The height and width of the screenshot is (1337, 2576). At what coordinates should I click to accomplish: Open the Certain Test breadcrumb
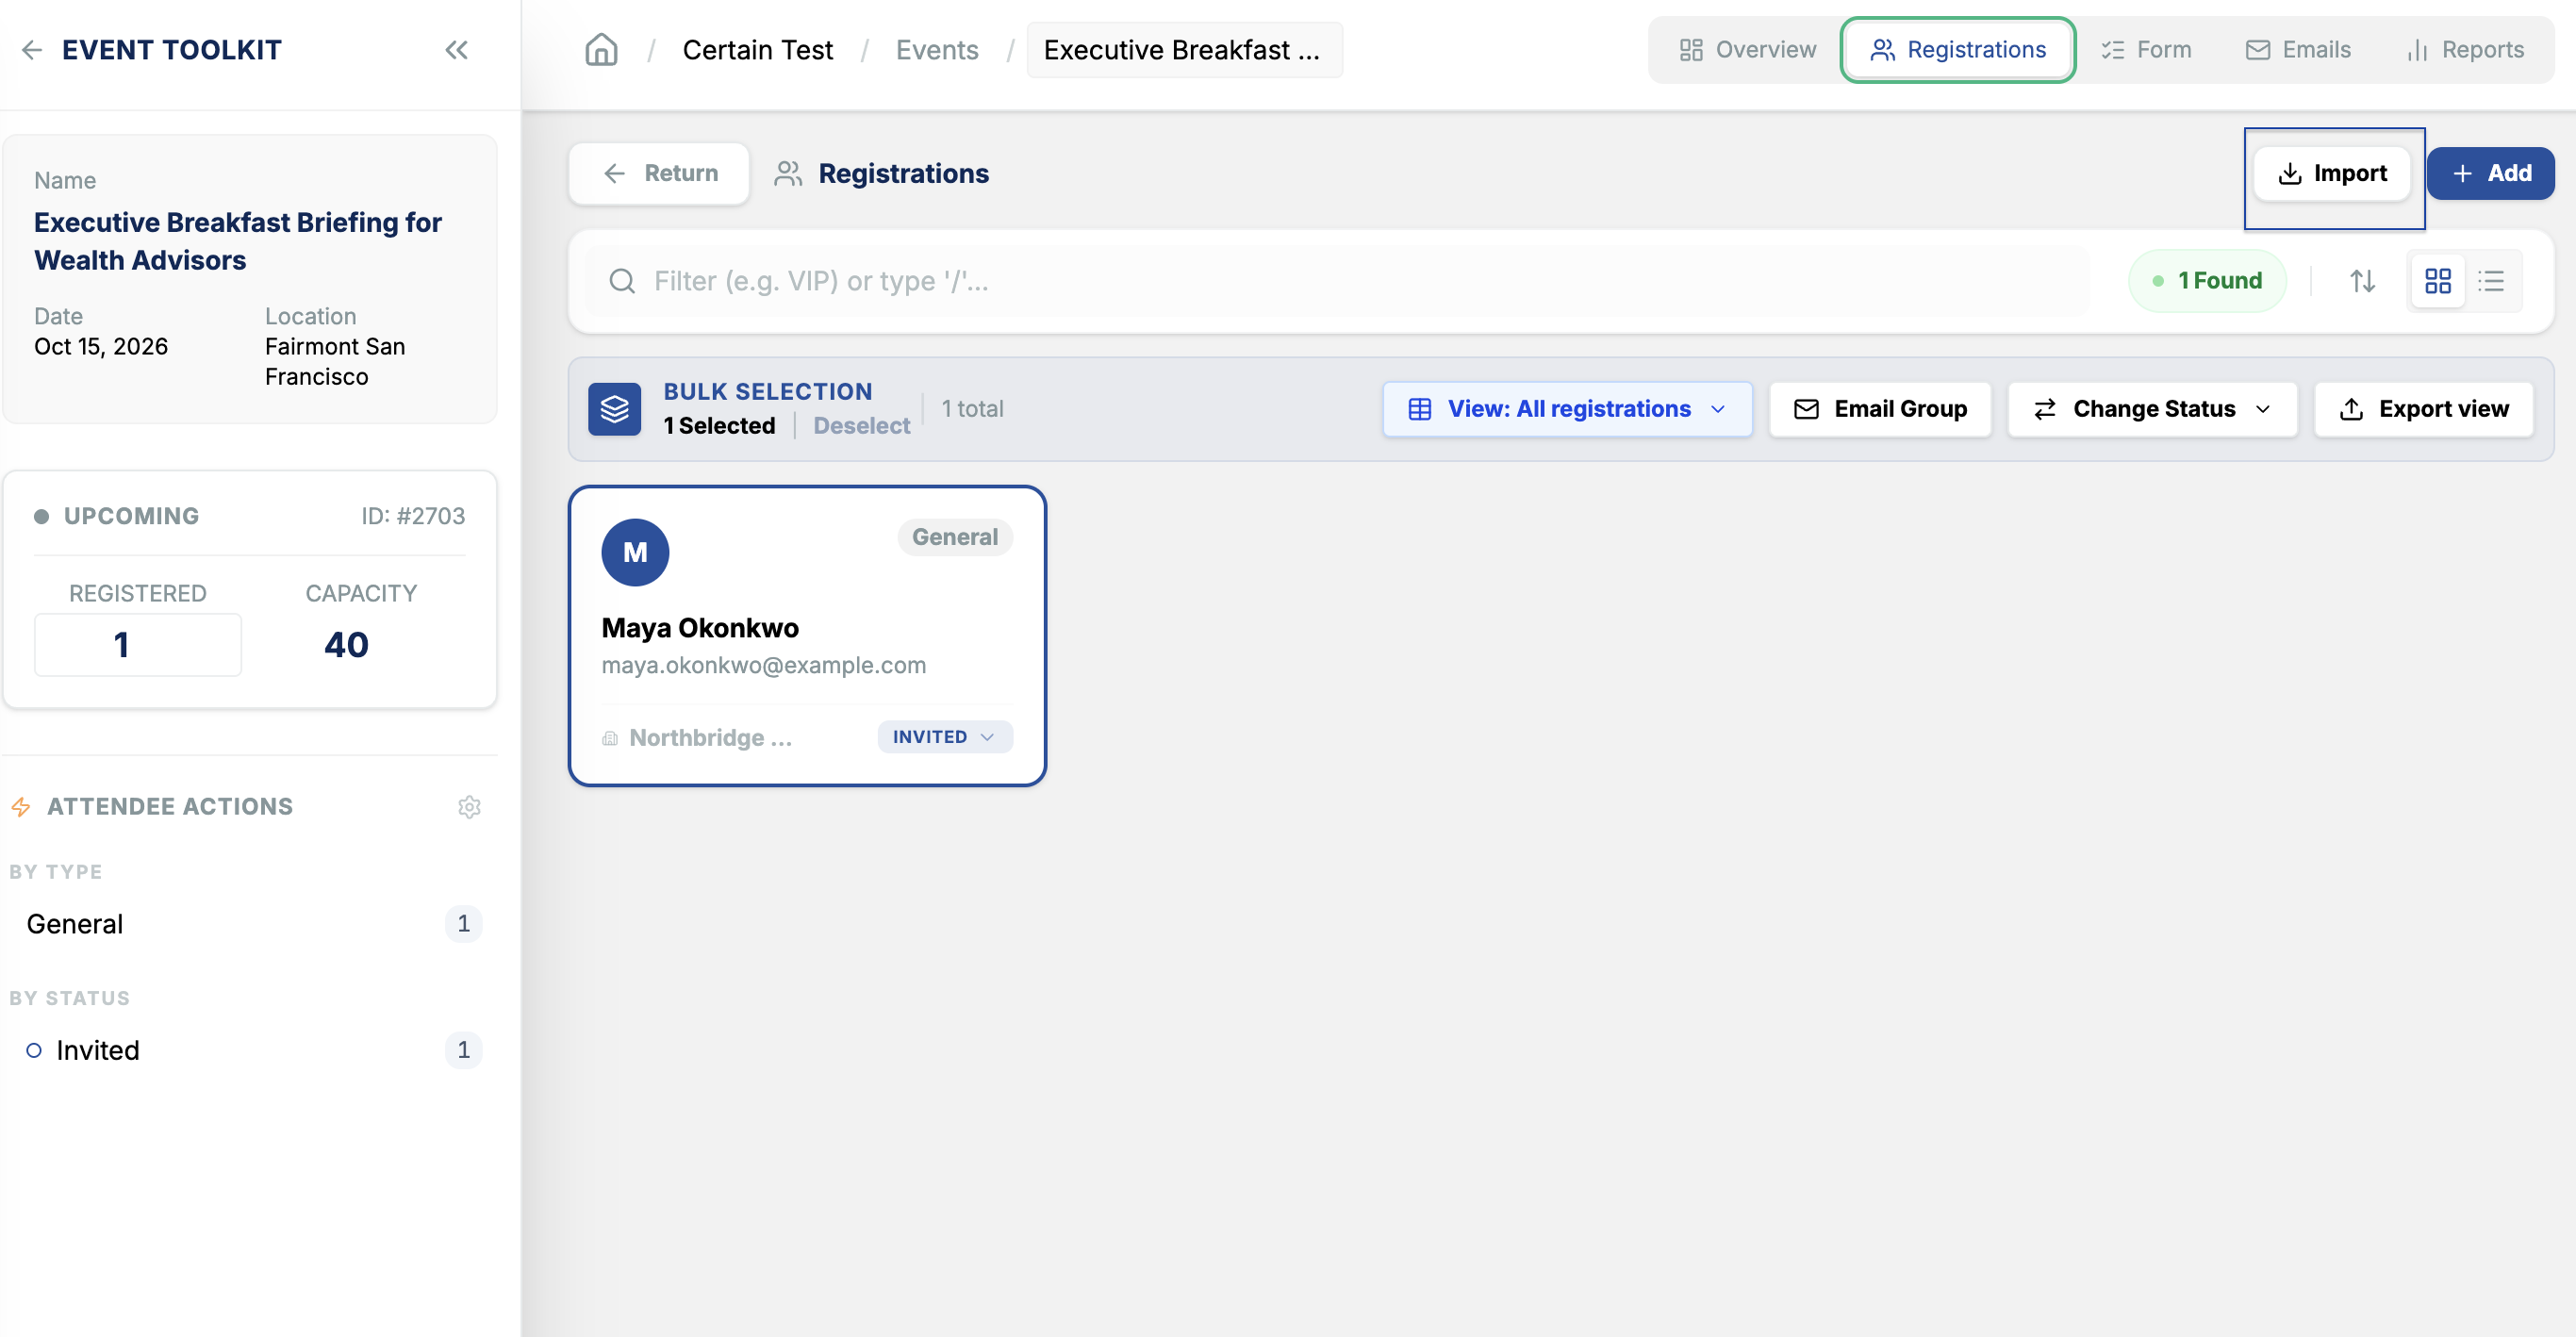(x=757, y=50)
